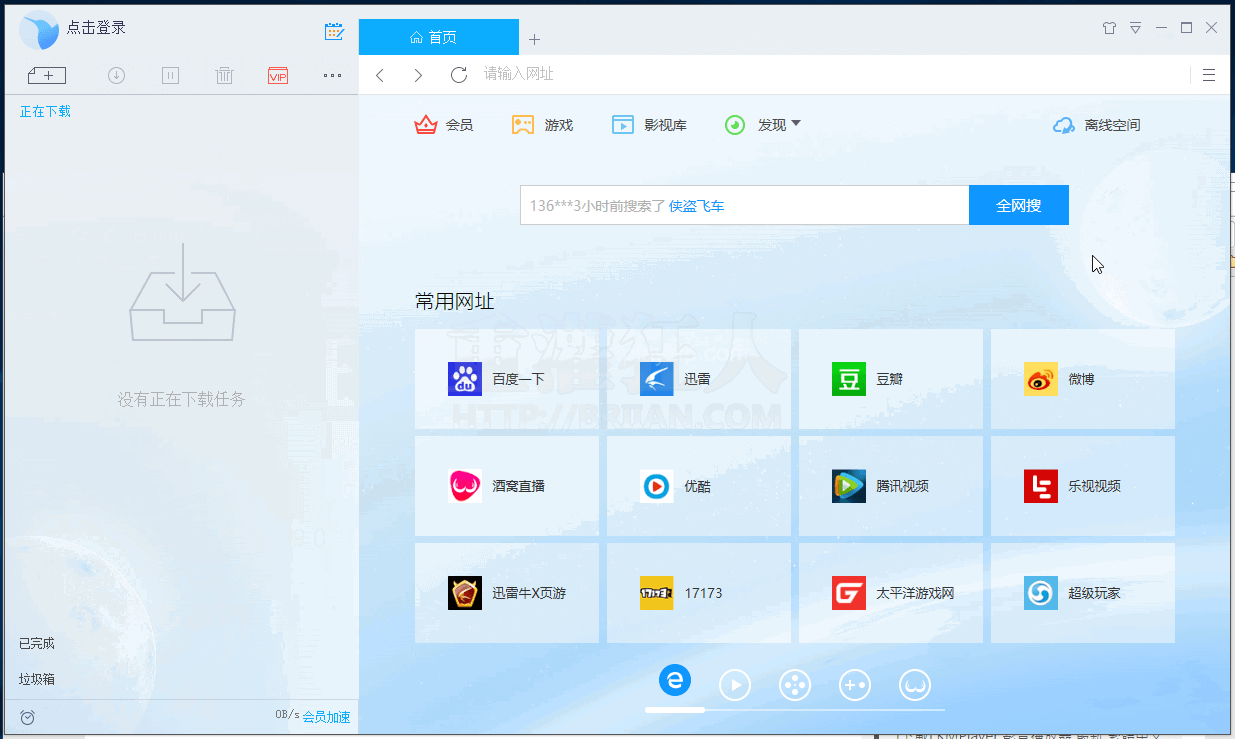Click 点击登录 to sign in
Image resolution: width=1235 pixels, height=739 pixels.
tap(96, 28)
